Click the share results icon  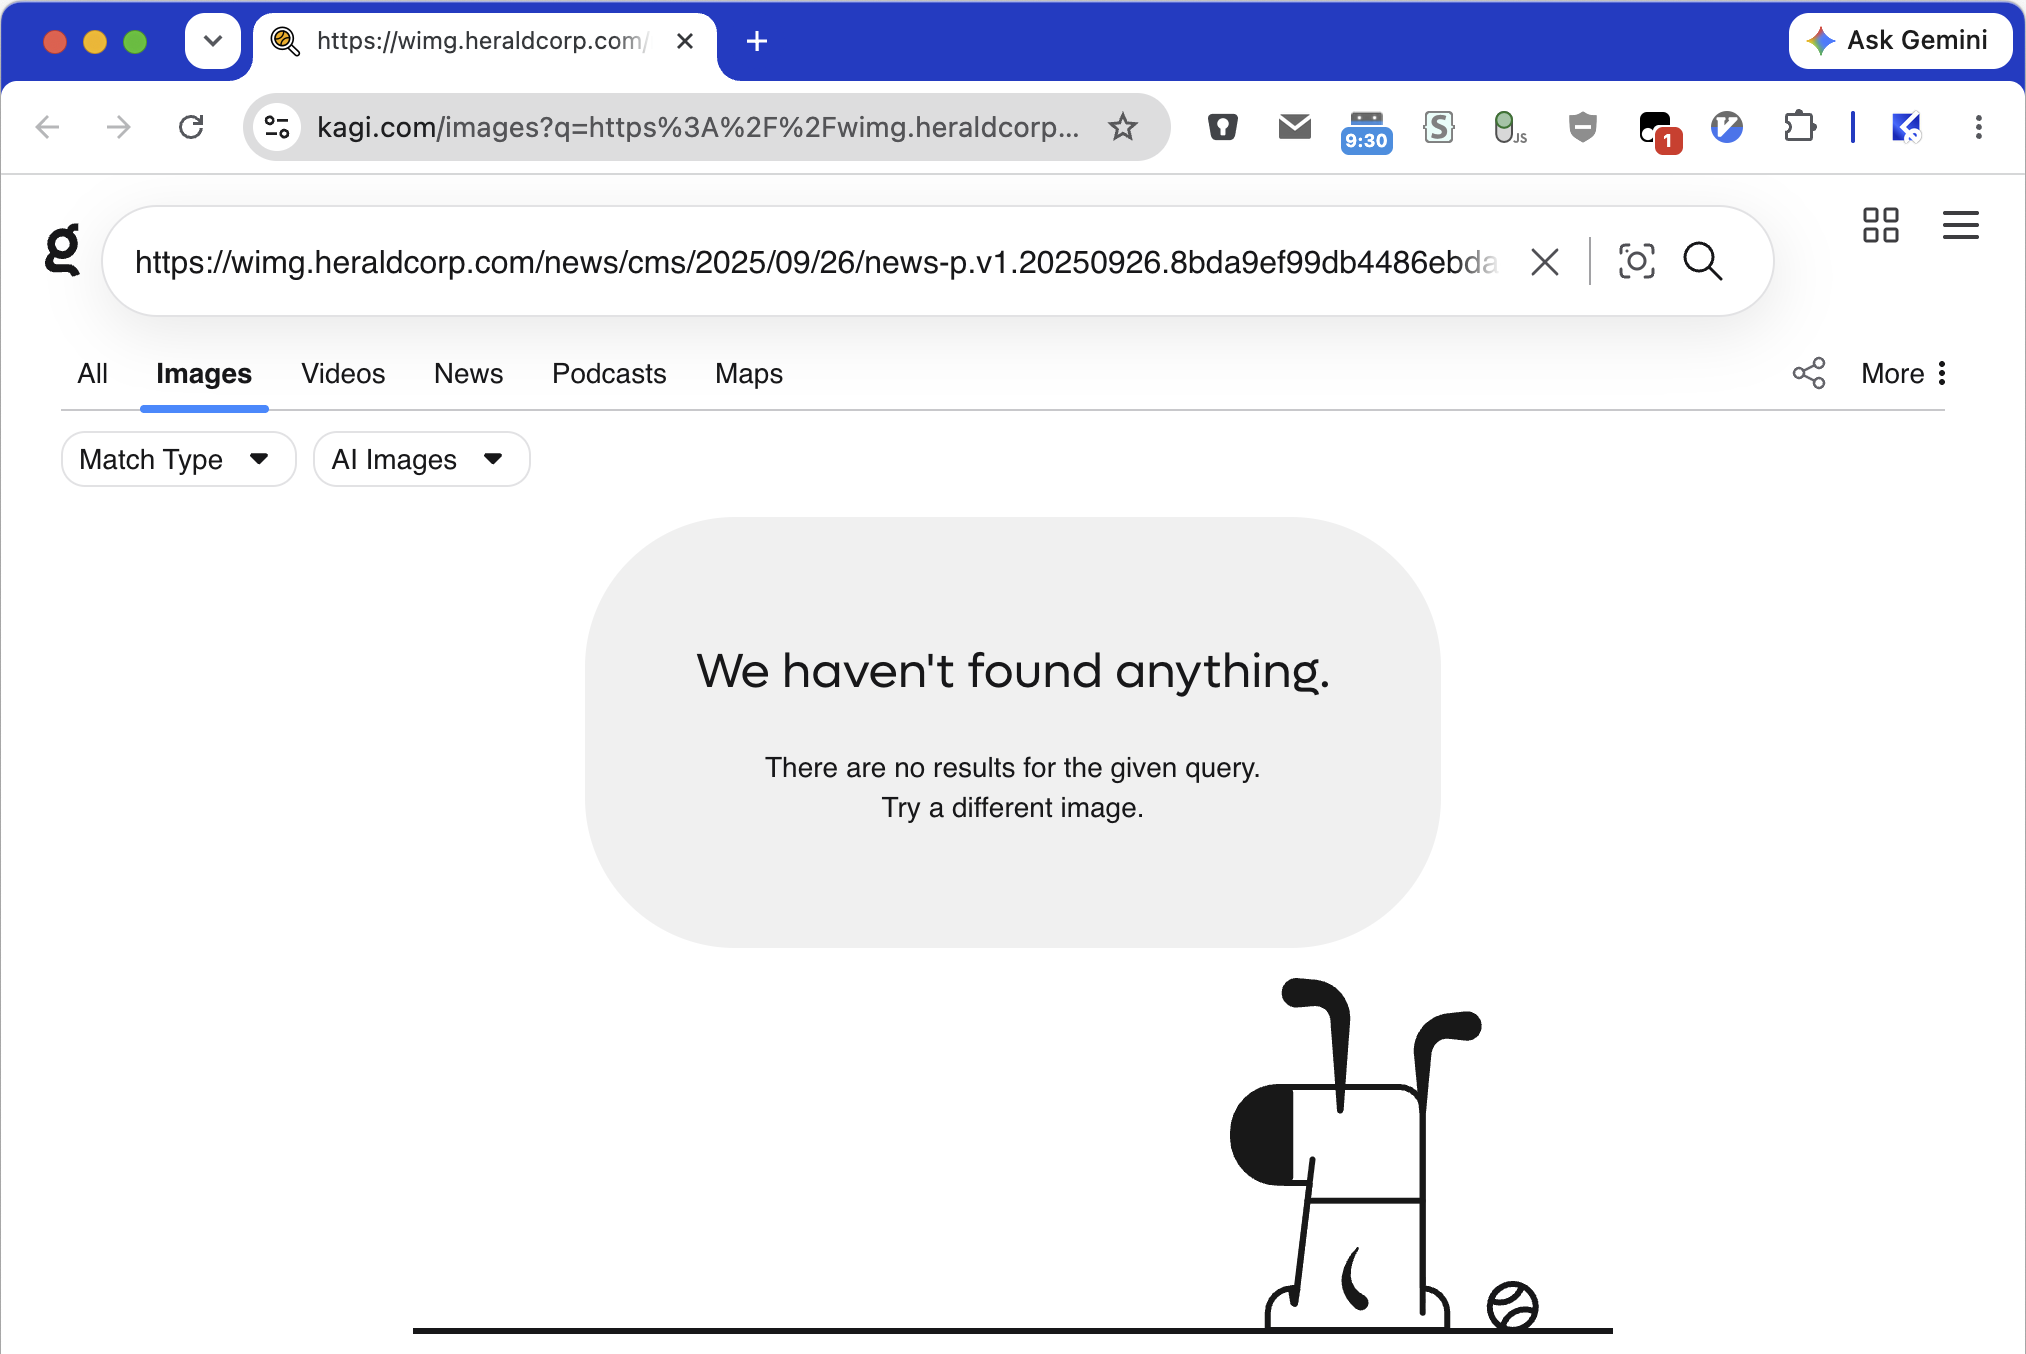pyautogui.click(x=1808, y=373)
